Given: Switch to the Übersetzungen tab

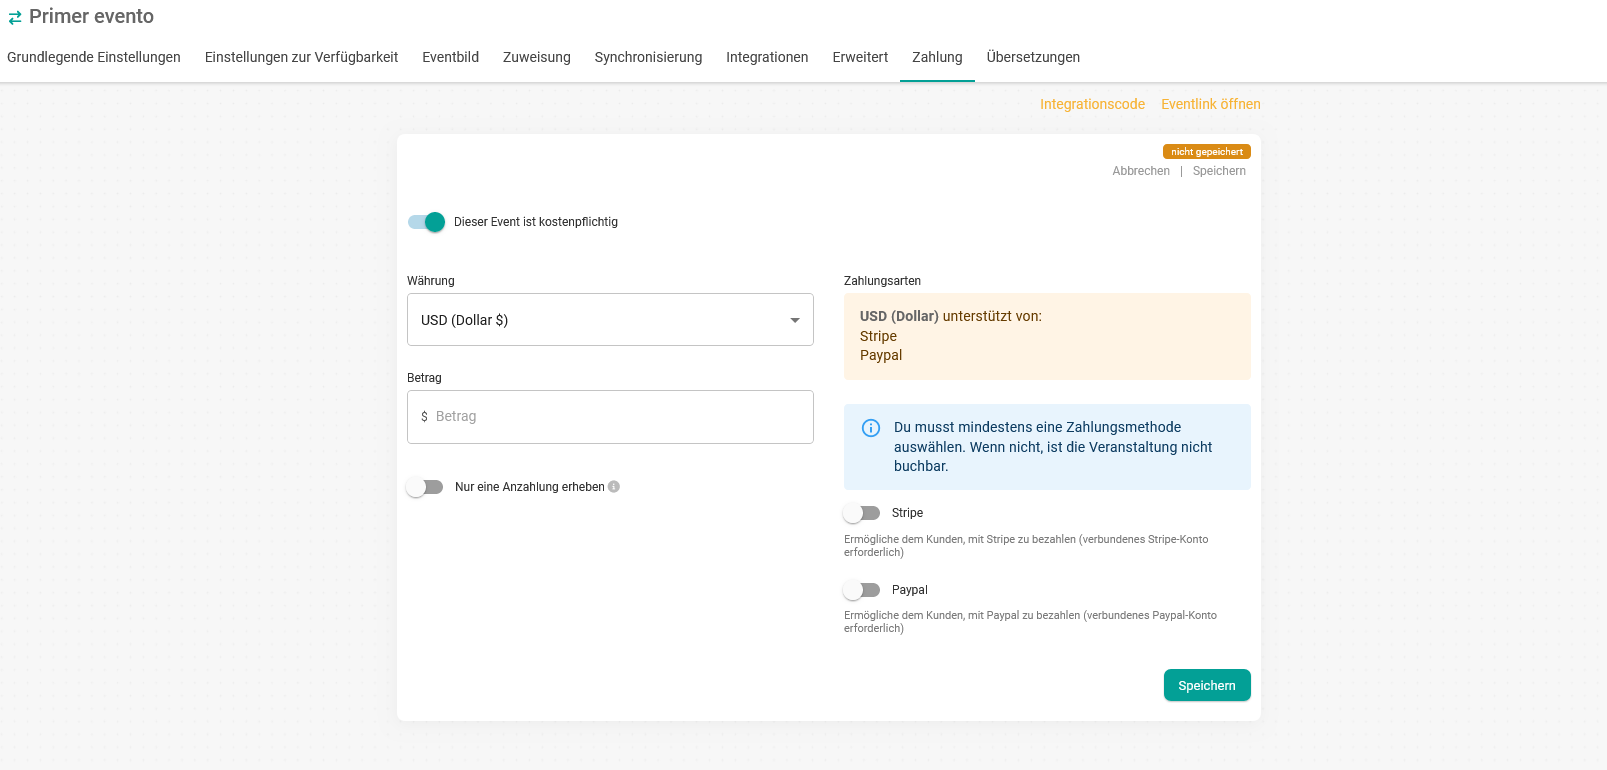Looking at the screenshot, I should pos(1033,57).
